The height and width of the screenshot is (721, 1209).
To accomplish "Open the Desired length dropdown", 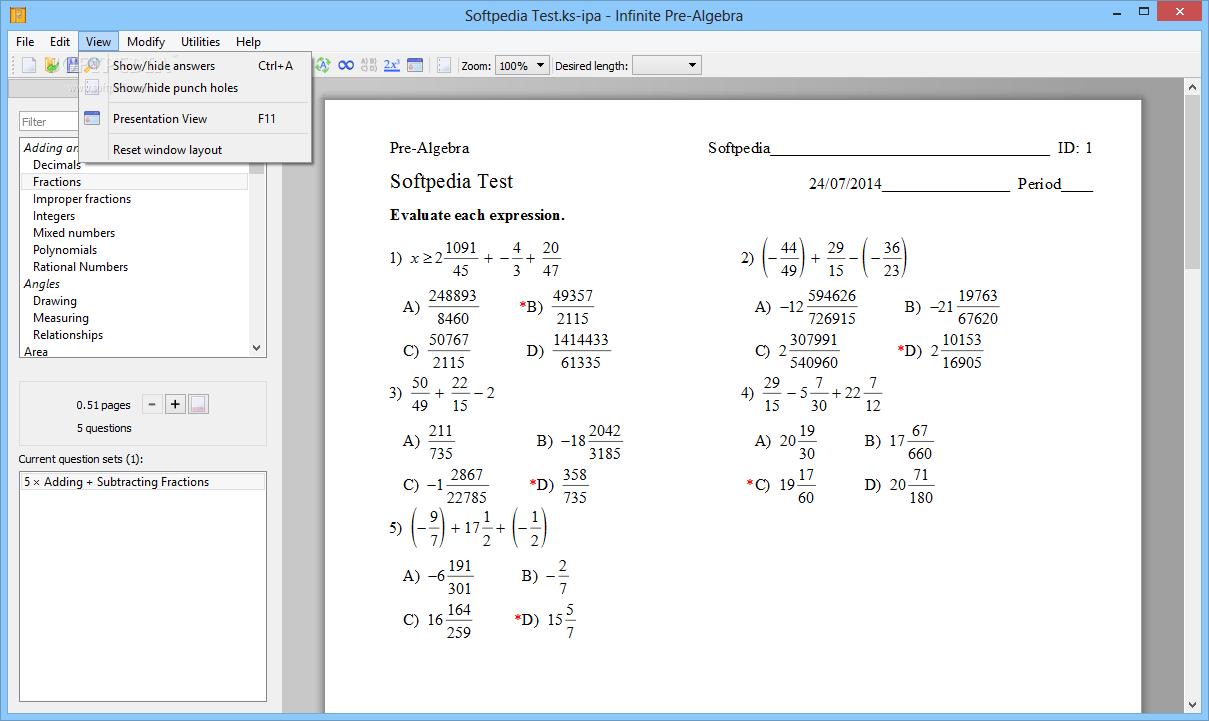I will pos(667,66).
